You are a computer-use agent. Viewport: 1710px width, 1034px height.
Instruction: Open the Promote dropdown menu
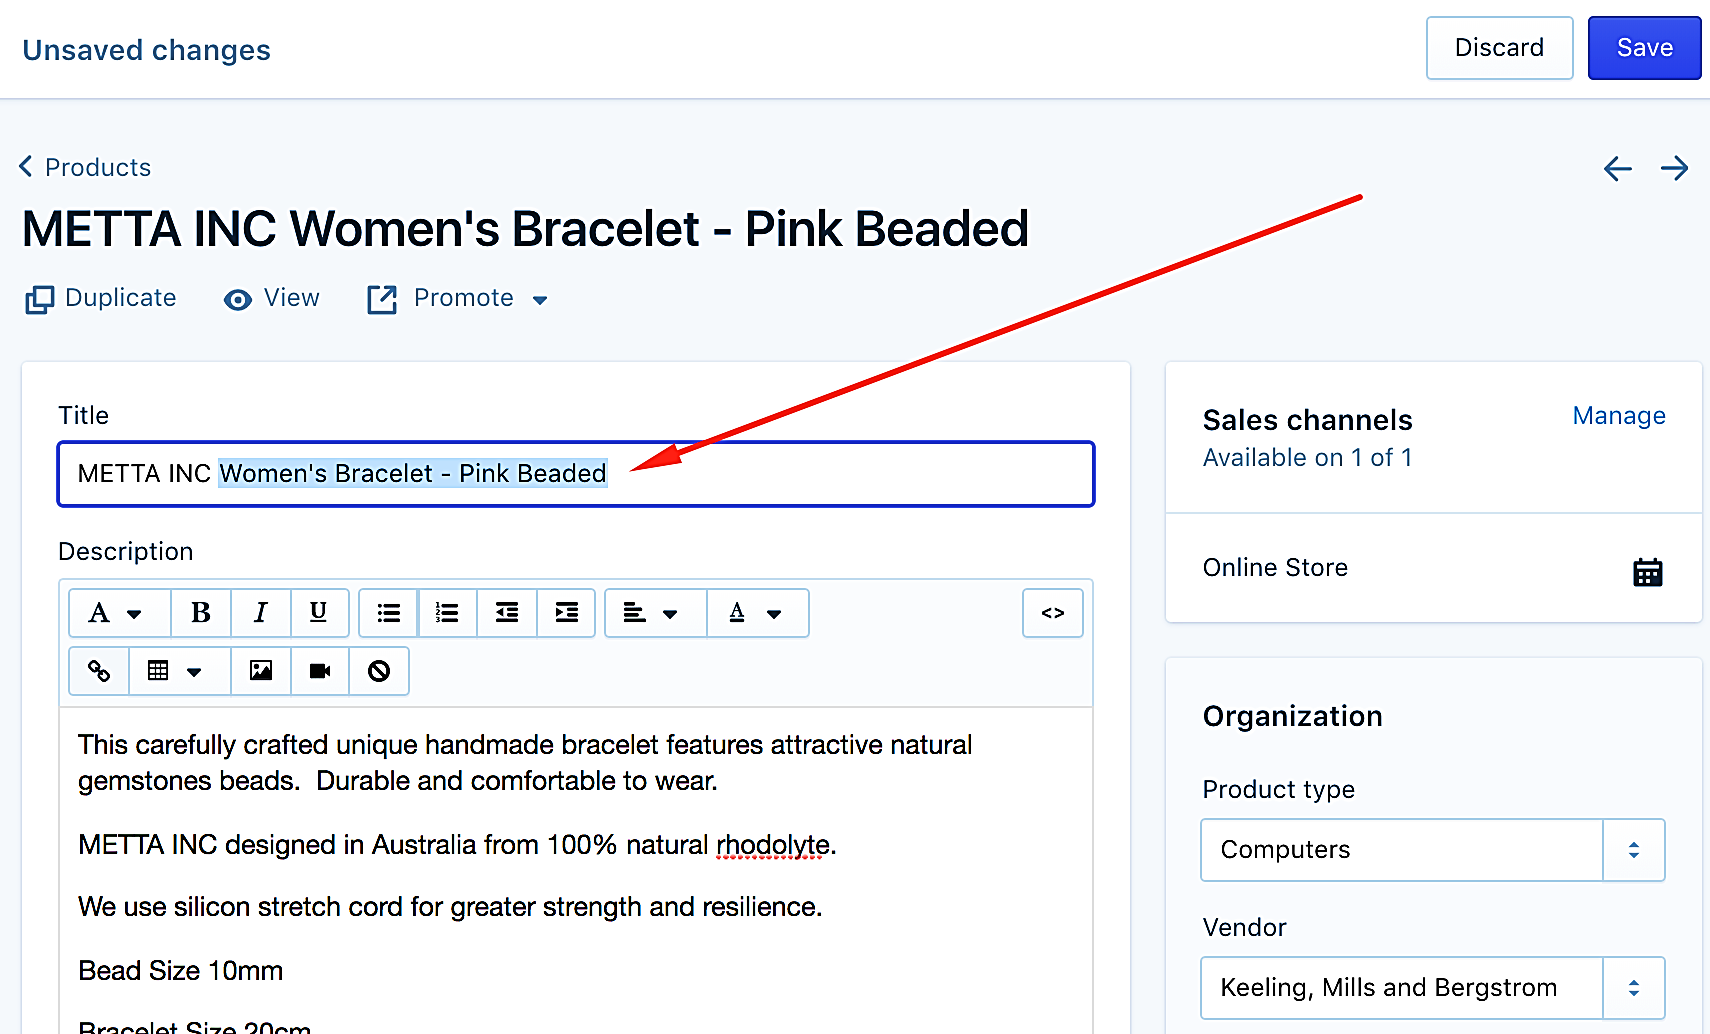tap(458, 298)
